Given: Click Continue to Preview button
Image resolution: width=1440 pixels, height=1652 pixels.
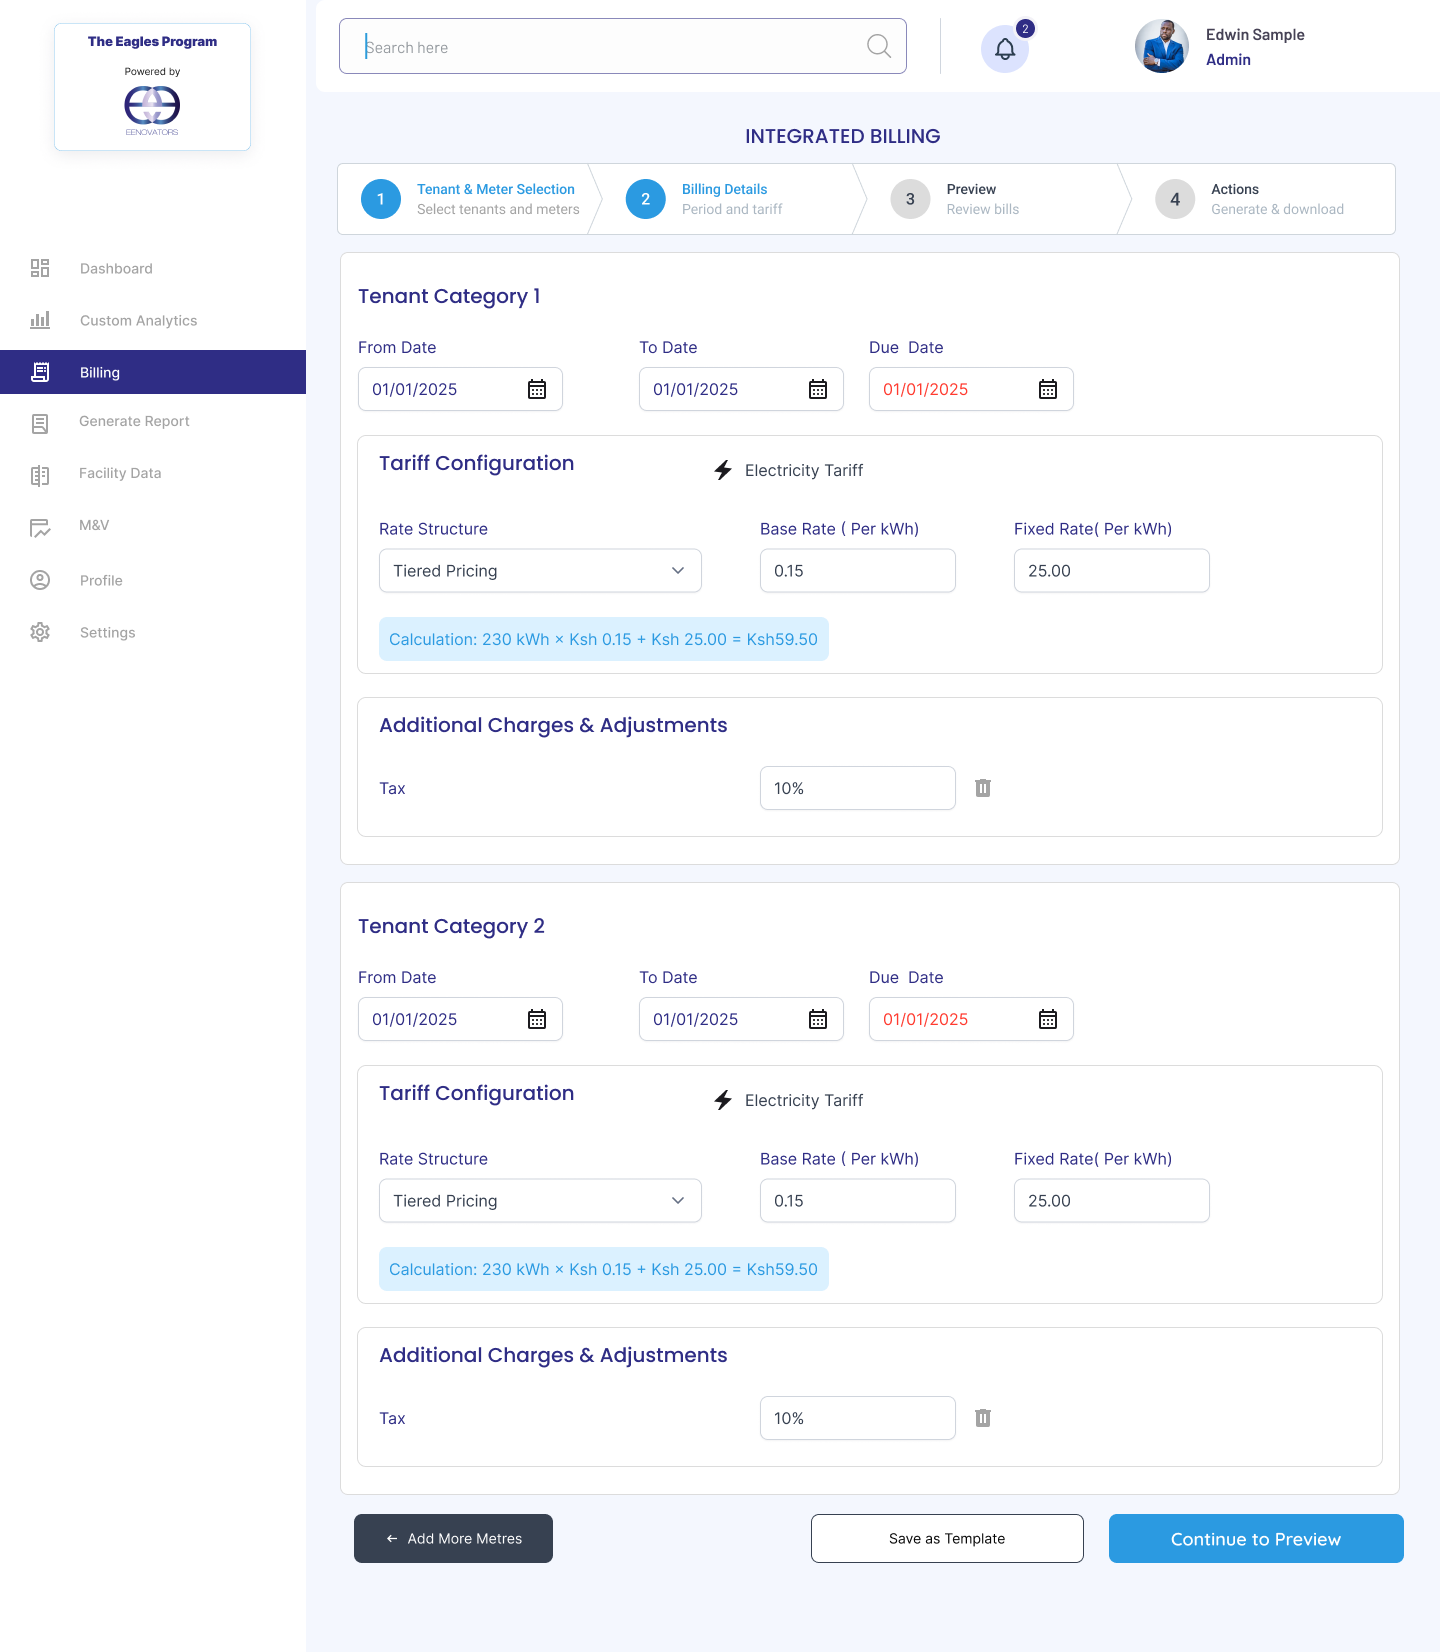Looking at the screenshot, I should (1256, 1538).
